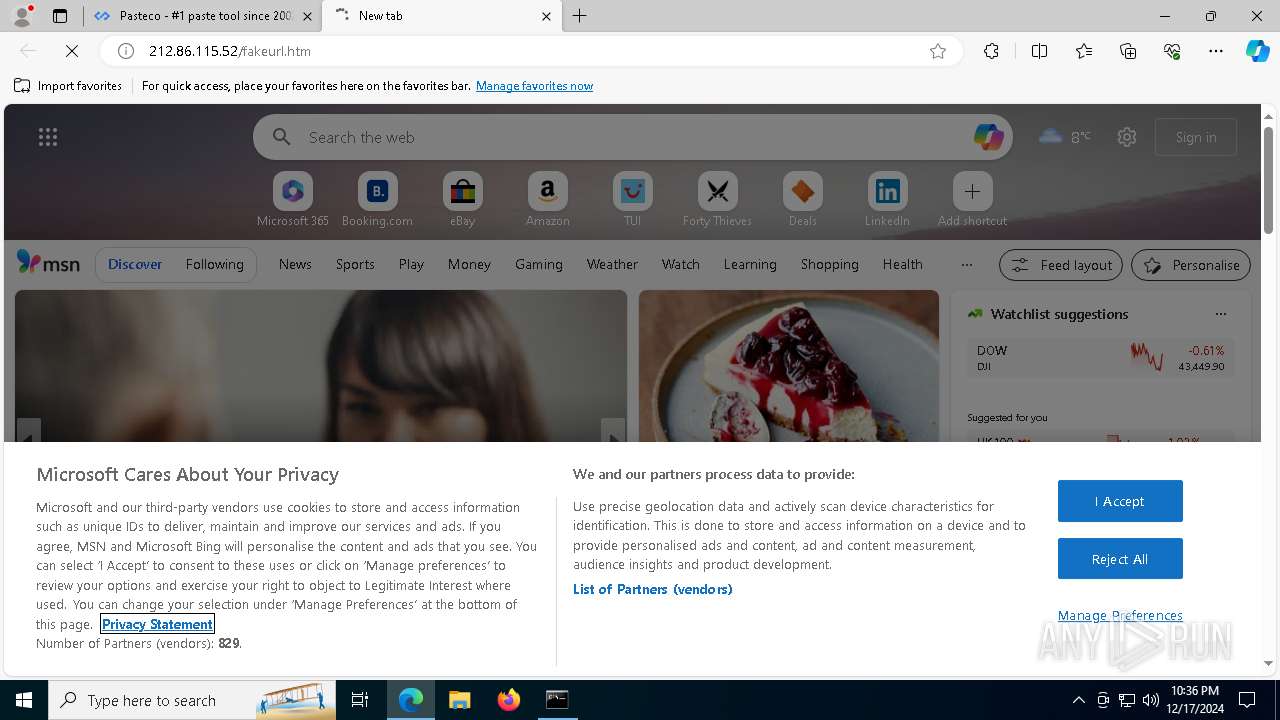Open the Privacy Statement link
This screenshot has width=1280, height=720.
(157, 624)
